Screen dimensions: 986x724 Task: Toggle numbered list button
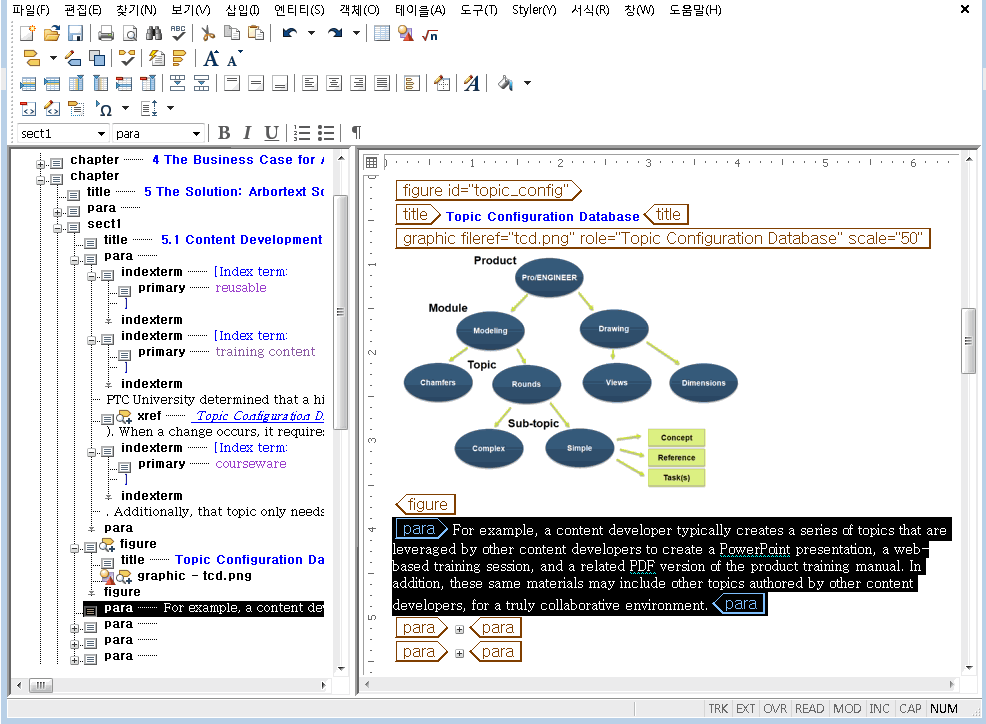(302, 133)
